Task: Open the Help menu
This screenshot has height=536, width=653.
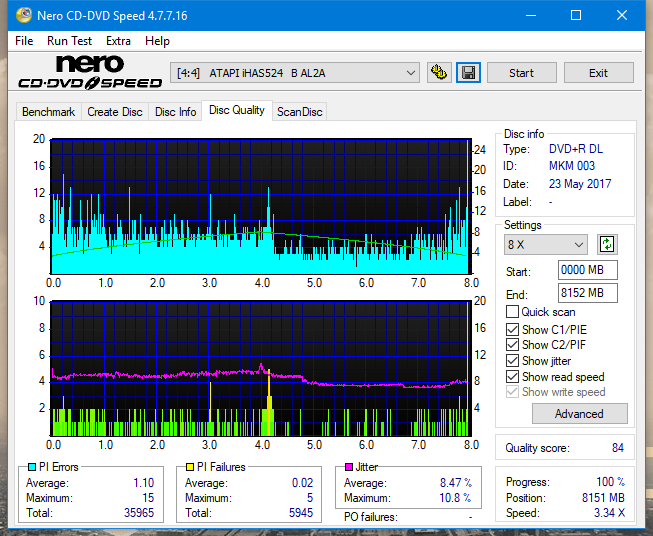Action: 157,41
